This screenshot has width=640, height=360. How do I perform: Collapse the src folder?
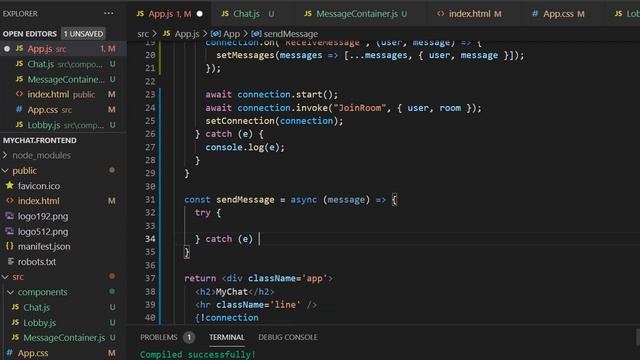[63, 277]
